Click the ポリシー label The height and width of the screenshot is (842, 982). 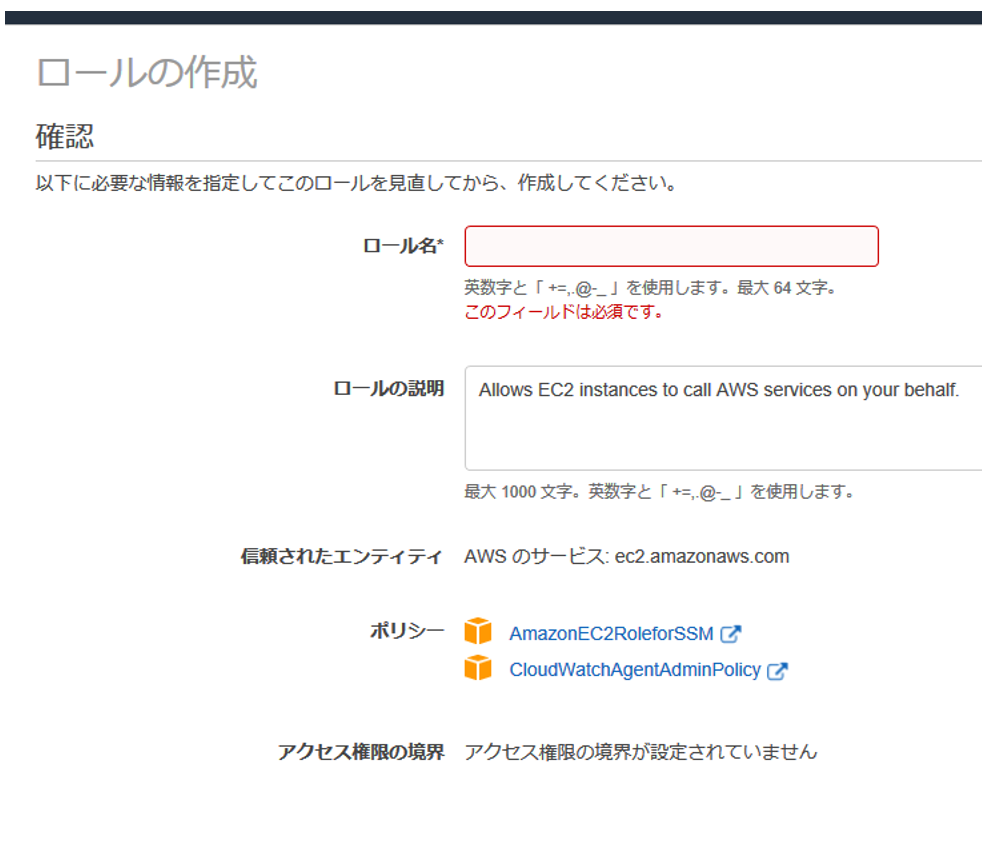(407, 631)
